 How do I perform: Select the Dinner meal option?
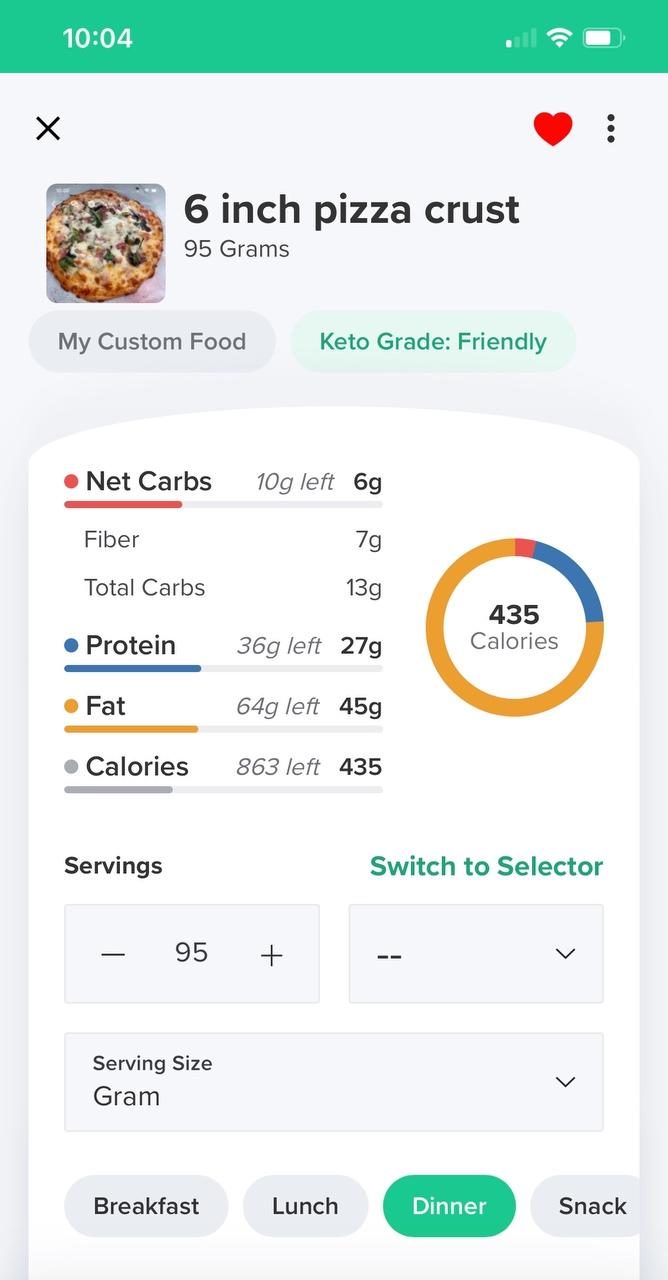449,1206
